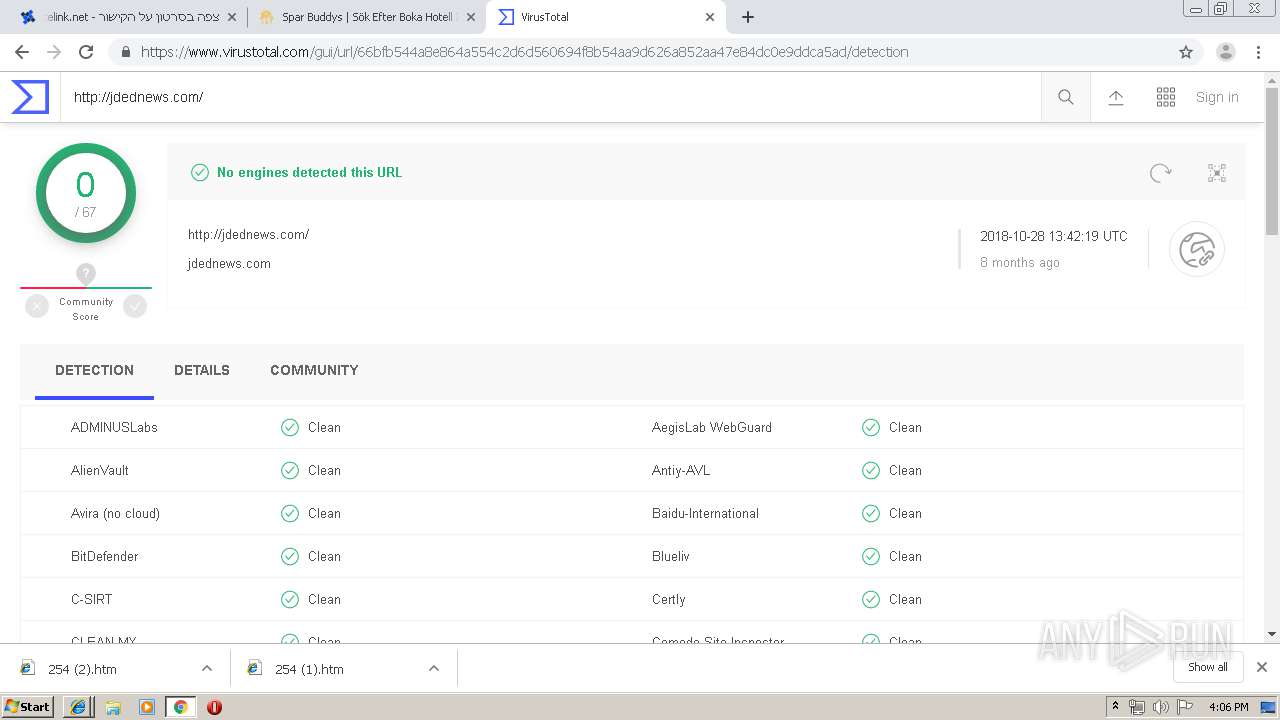1280x720 pixels.
Task: Click Sign in link
Action: coord(1217,97)
